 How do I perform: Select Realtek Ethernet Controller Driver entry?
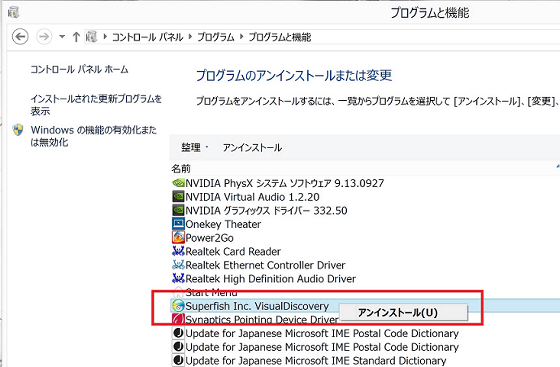[265, 265]
